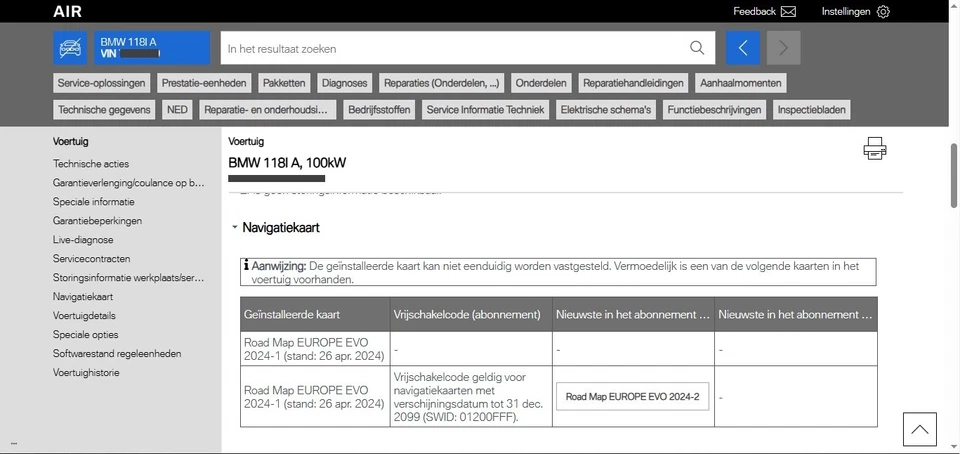Open Functiebeschrijvingen tab
The image size is (960, 454).
(714, 110)
